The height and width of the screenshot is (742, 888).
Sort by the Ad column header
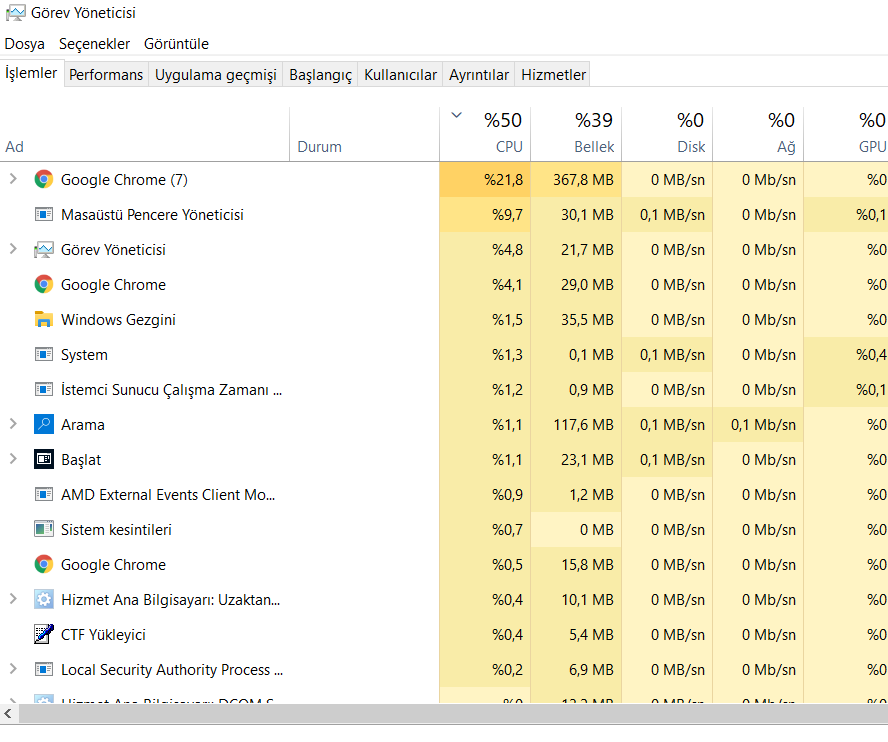144,135
